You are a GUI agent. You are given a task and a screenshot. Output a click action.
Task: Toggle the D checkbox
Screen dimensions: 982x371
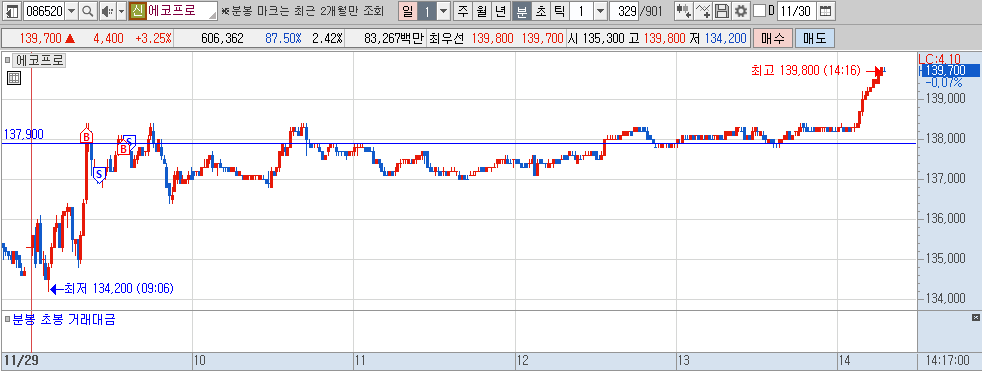point(759,11)
